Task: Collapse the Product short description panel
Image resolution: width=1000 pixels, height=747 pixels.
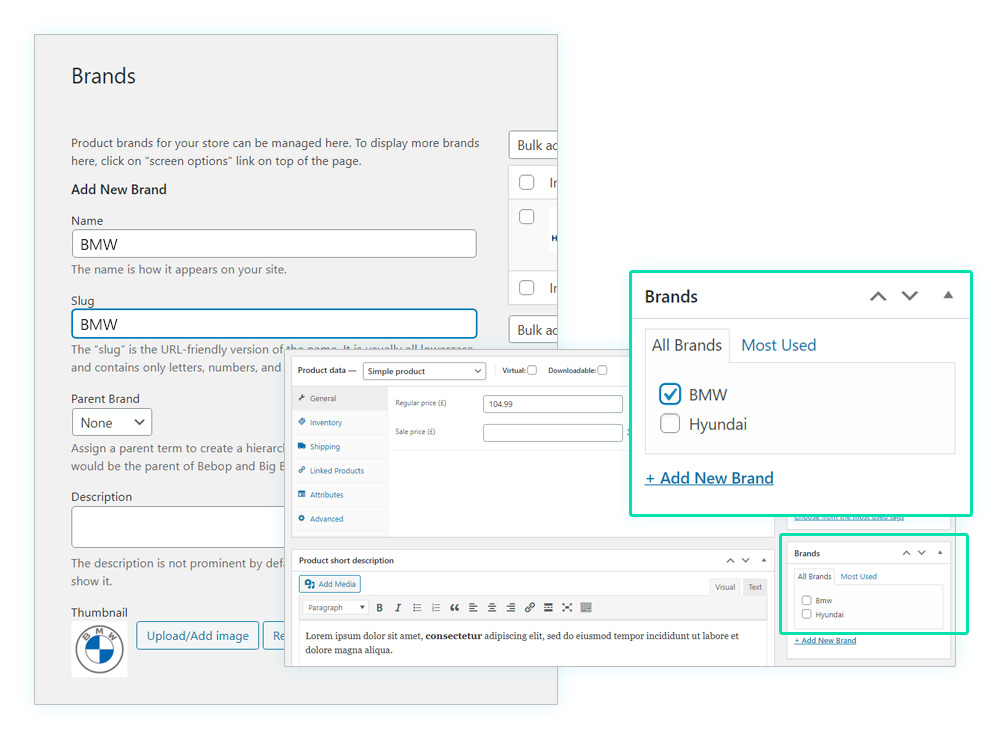Action: [x=764, y=560]
